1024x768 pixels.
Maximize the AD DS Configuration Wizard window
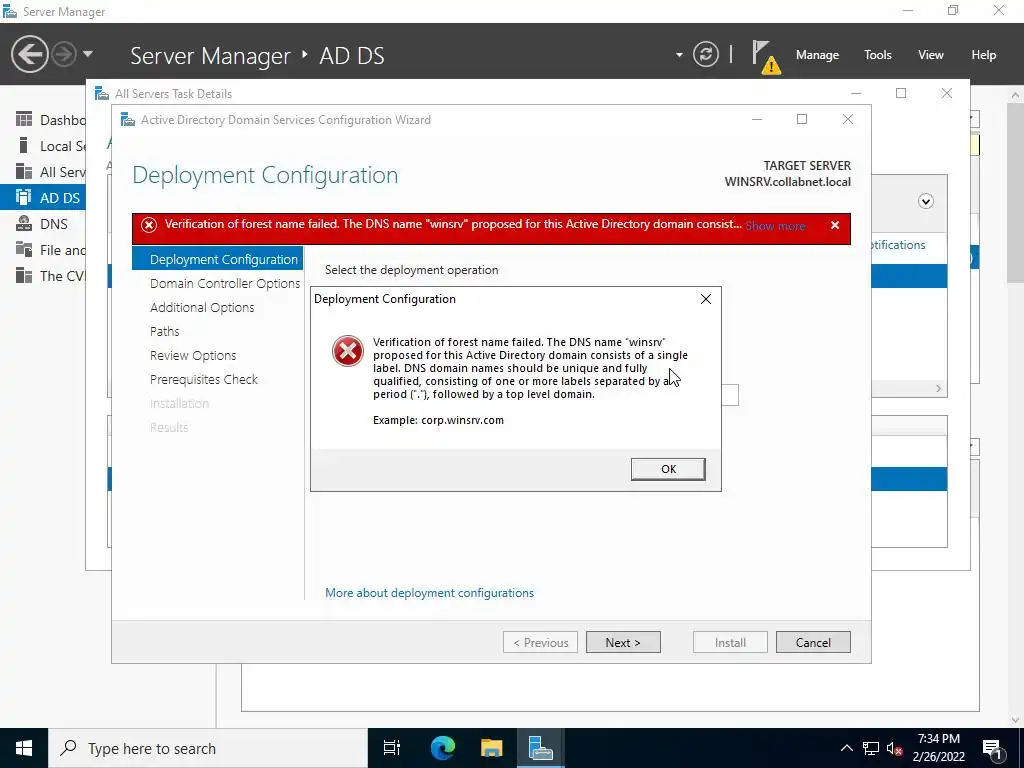coord(802,119)
